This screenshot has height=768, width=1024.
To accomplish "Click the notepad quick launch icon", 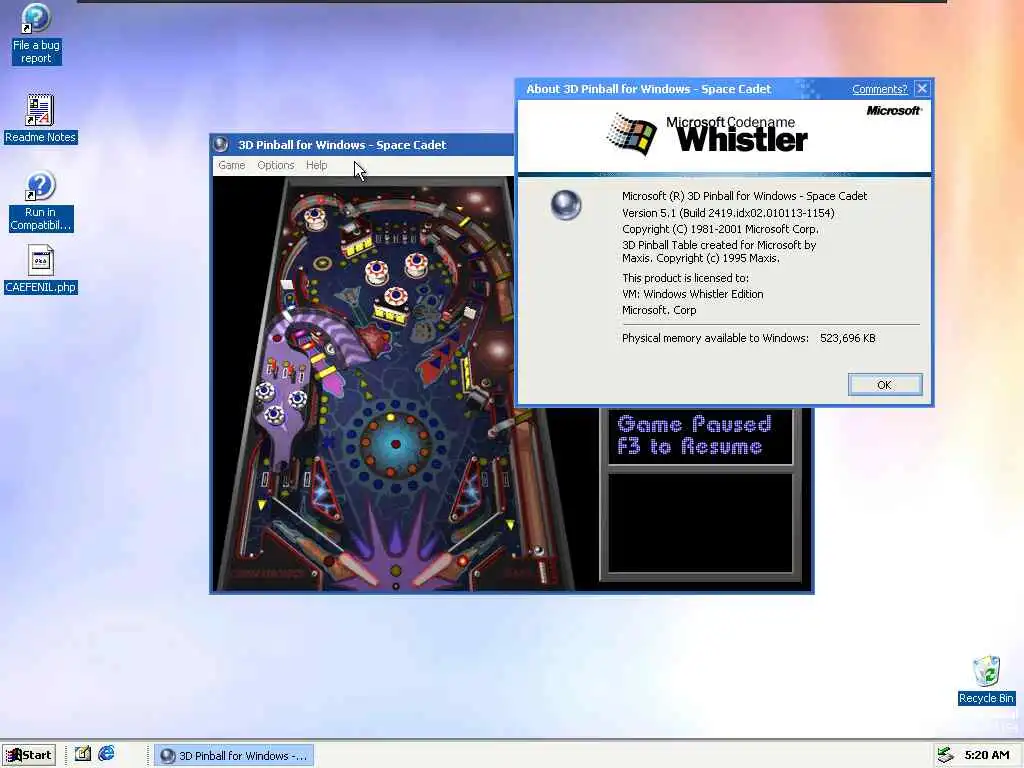I will (83, 754).
